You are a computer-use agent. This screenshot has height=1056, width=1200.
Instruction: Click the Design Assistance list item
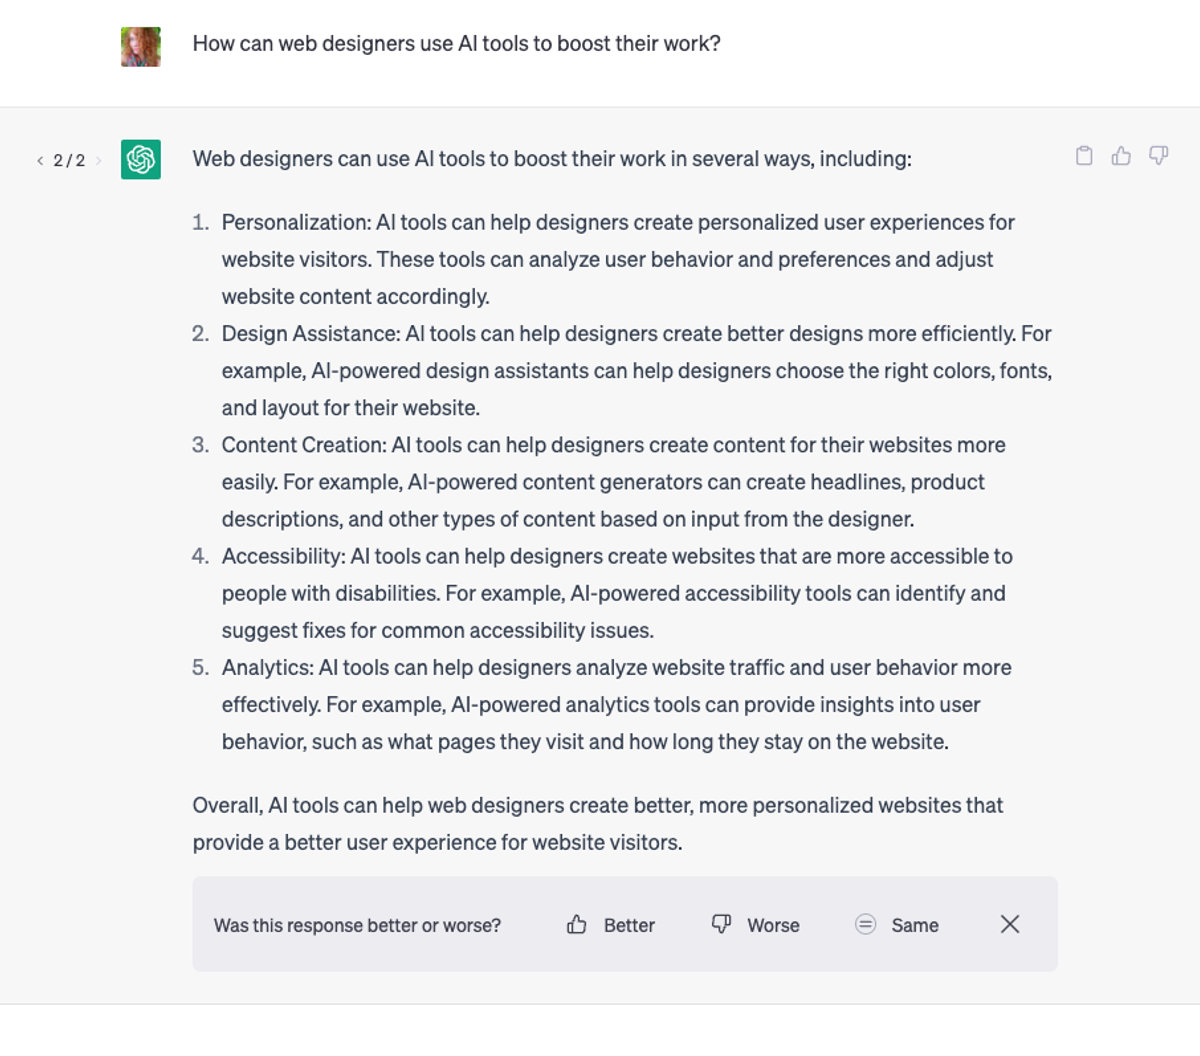[x=636, y=370]
